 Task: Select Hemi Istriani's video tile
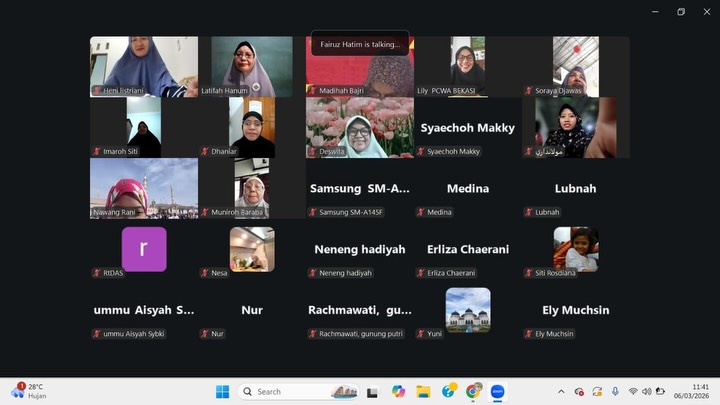[144, 66]
